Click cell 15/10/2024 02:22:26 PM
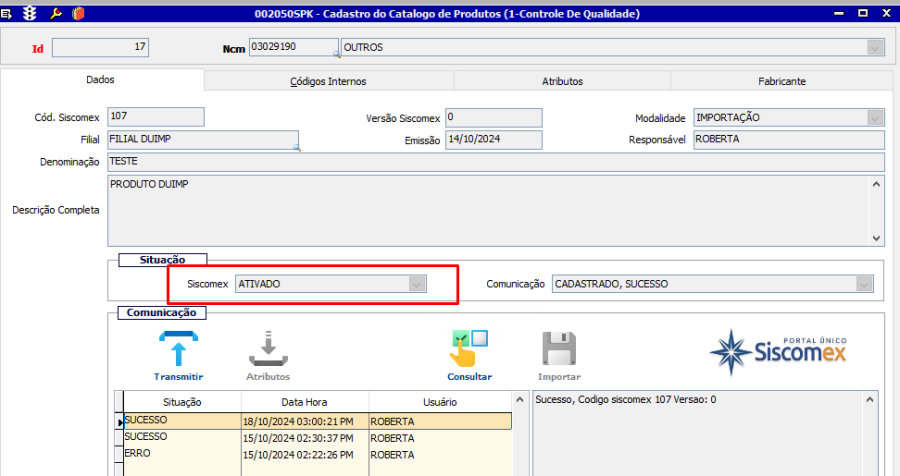900x476 pixels. (x=305, y=455)
